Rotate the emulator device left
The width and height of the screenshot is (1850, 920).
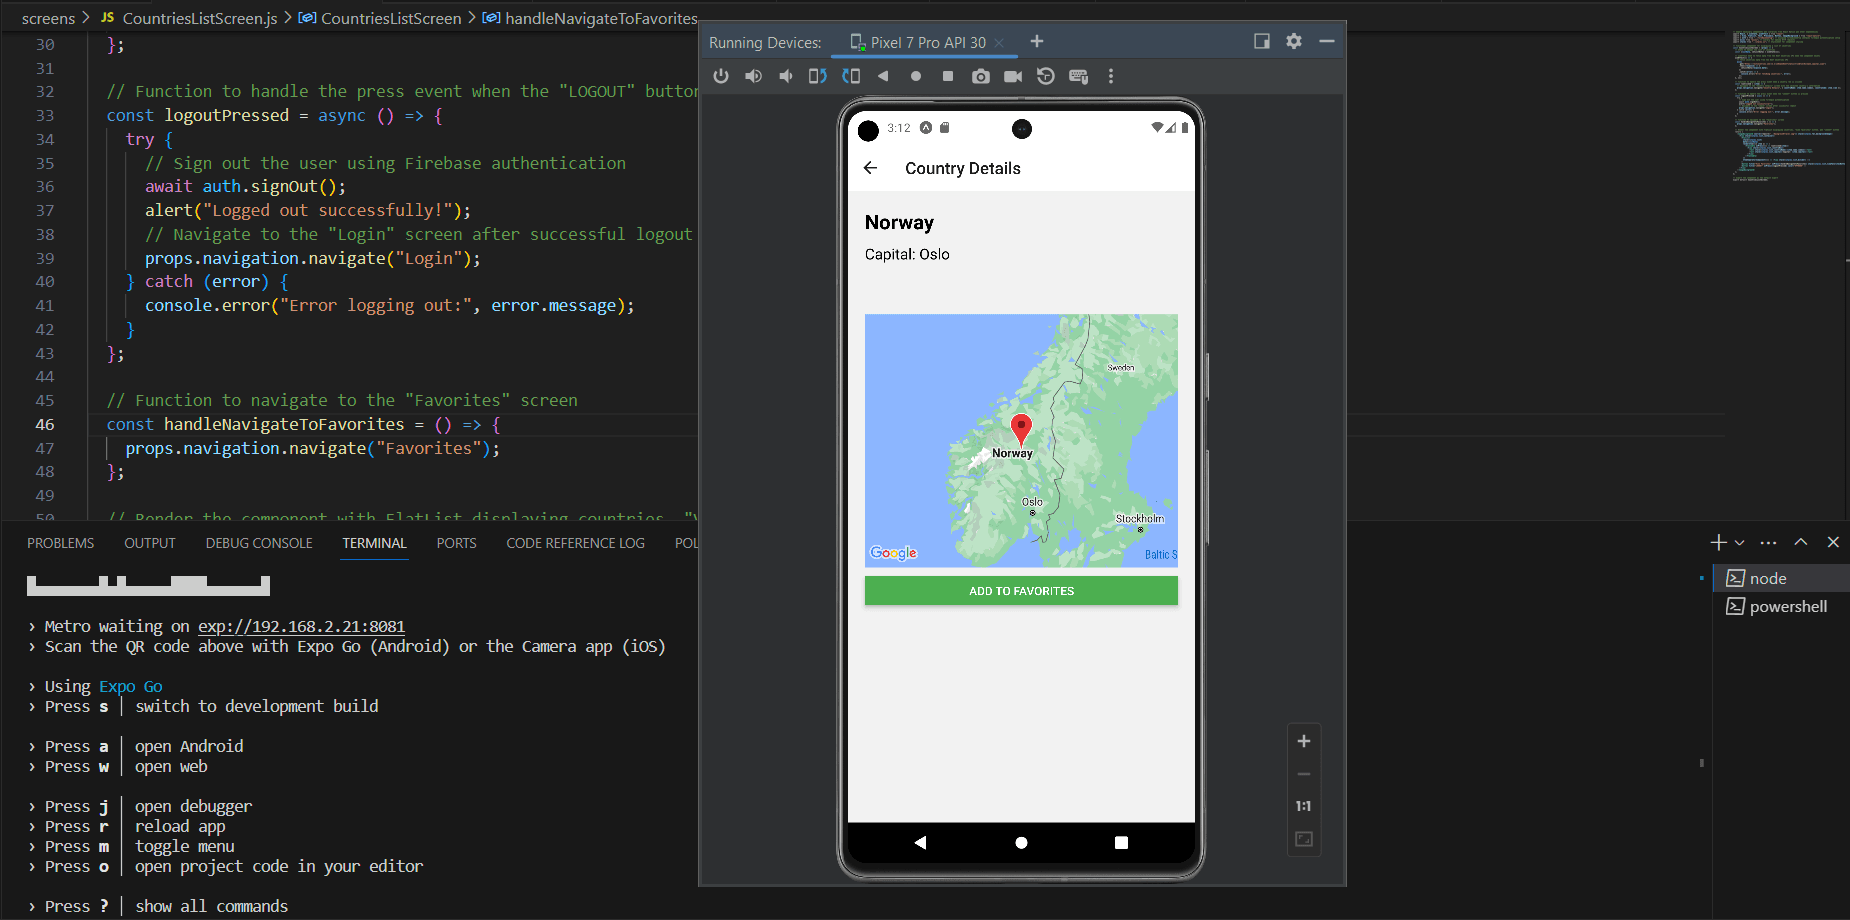817,76
